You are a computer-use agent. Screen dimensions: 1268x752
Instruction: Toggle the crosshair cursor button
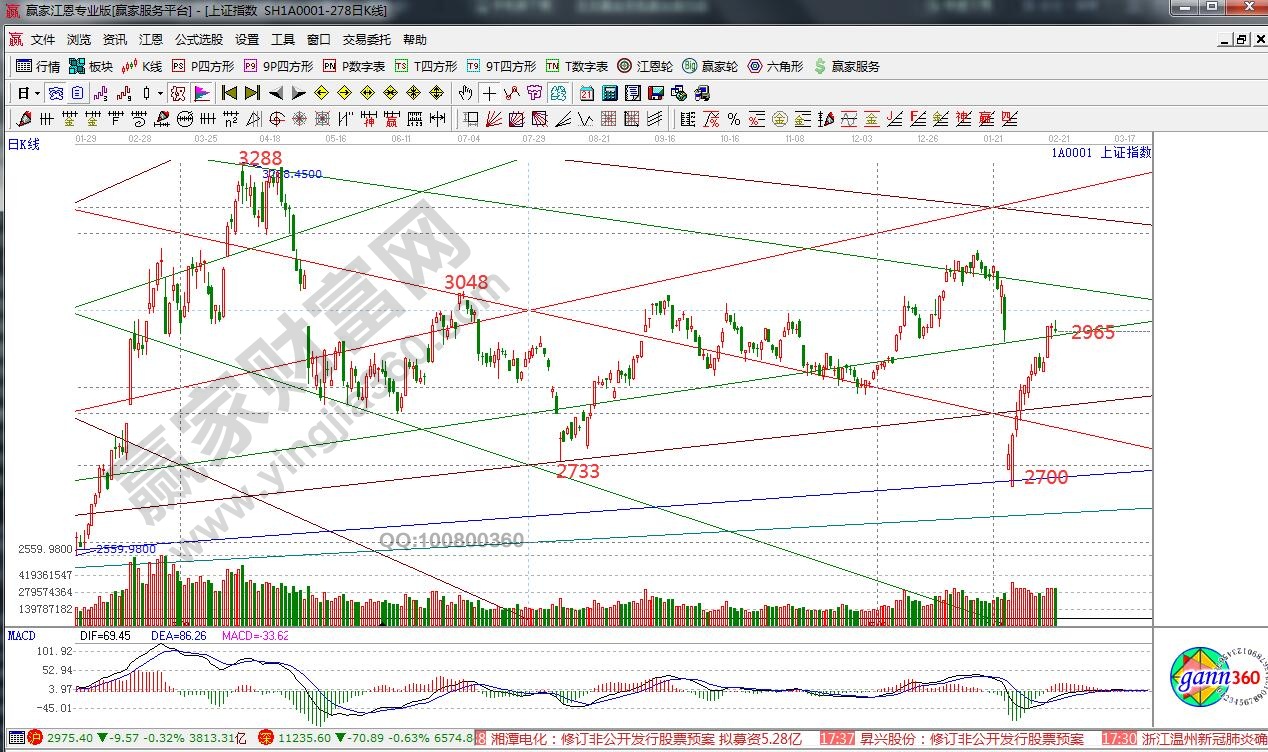(489, 93)
